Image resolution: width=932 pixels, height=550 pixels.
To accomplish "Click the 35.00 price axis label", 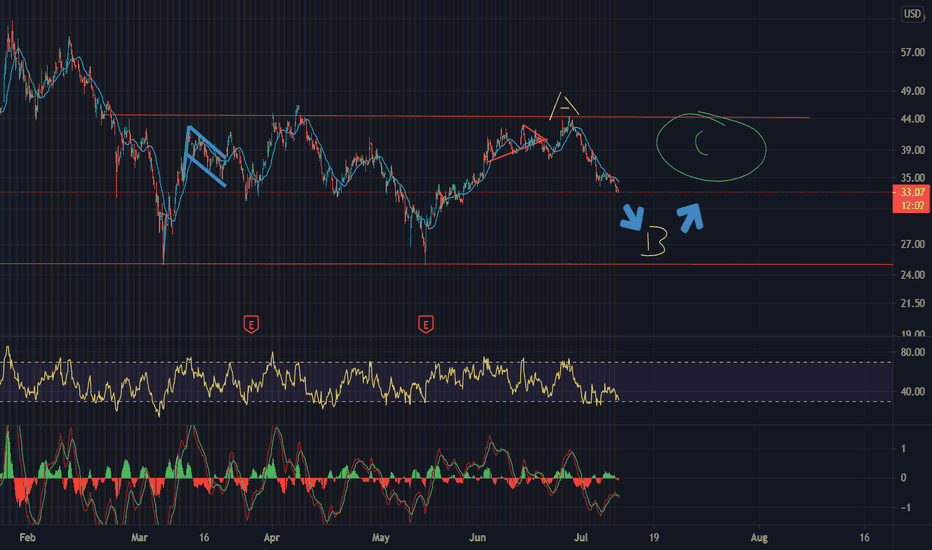I will click(912, 178).
